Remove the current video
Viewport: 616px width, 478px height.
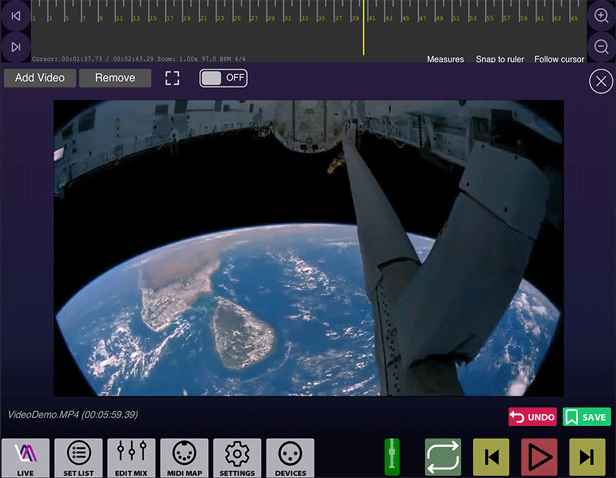pyautogui.click(x=115, y=78)
